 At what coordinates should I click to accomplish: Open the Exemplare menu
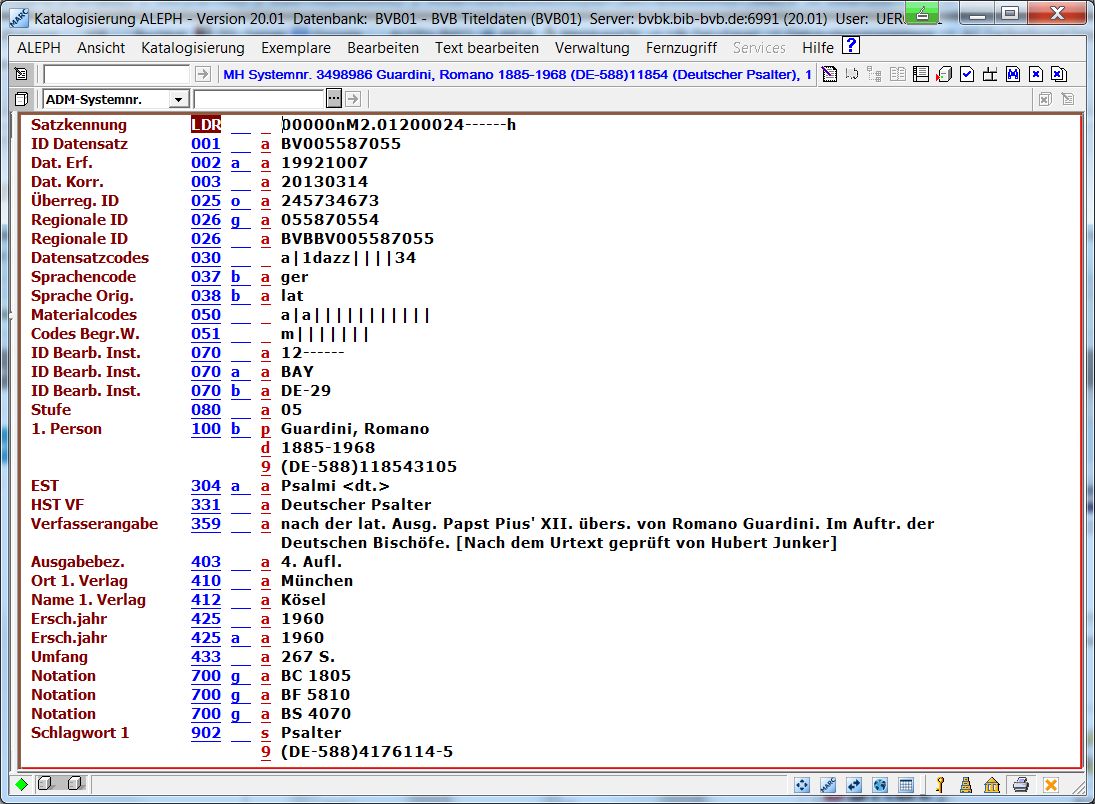[296, 48]
